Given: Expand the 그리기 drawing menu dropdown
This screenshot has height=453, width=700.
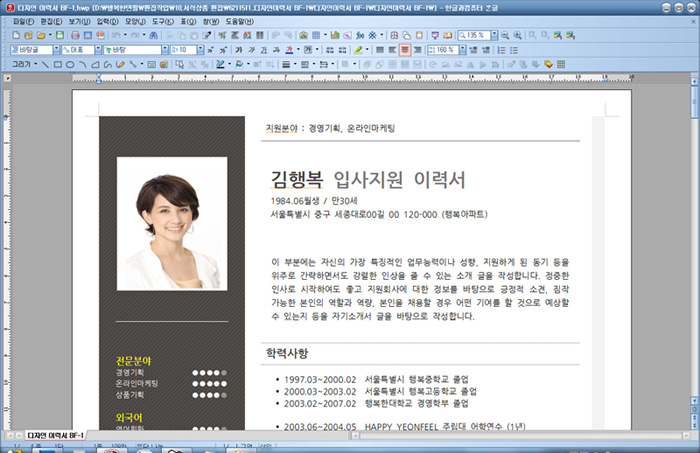Looking at the screenshot, I should click(36, 65).
